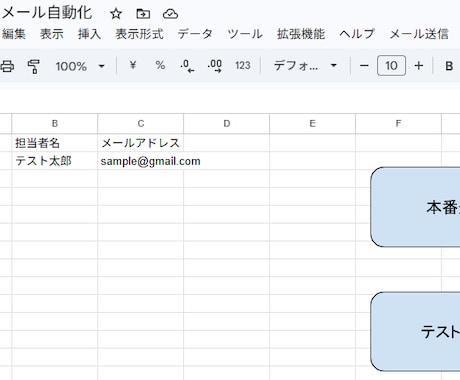Screen dimensions: 460x380
Task: Select column F header
Action: [398, 124]
